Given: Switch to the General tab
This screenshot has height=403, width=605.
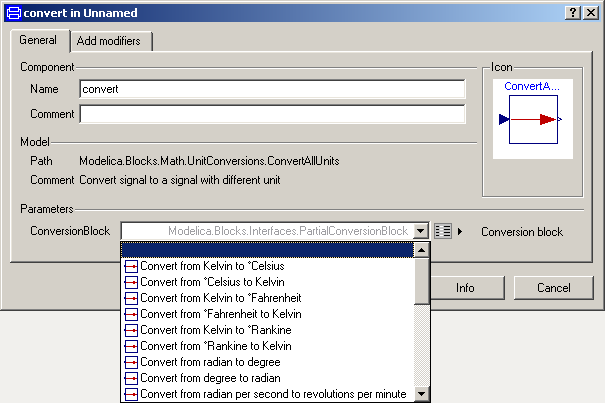Looking at the screenshot, I should pos(38,40).
